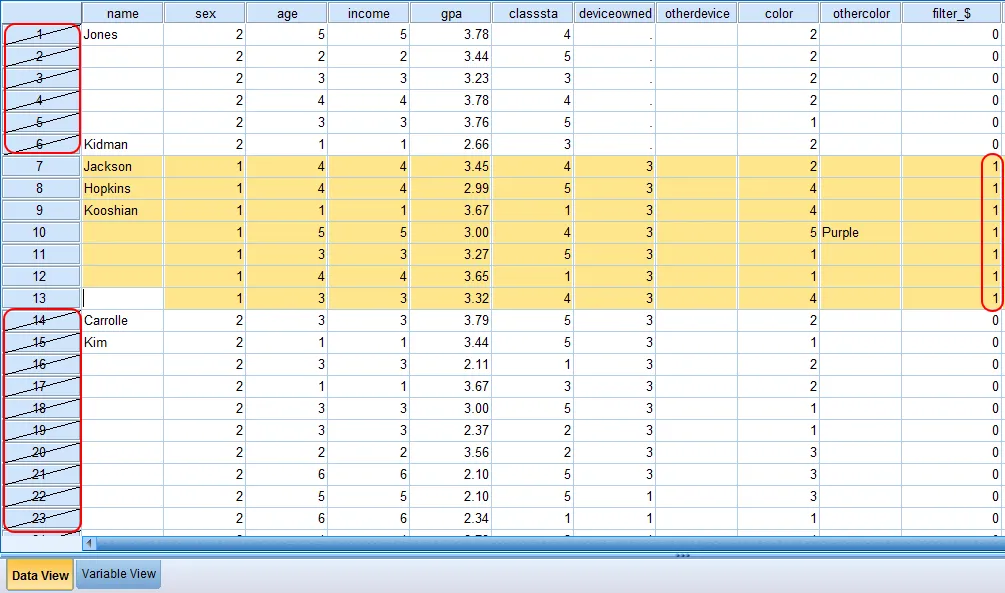Click the Purple othercolor cell
1005x593 pixels.
click(859, 232)
